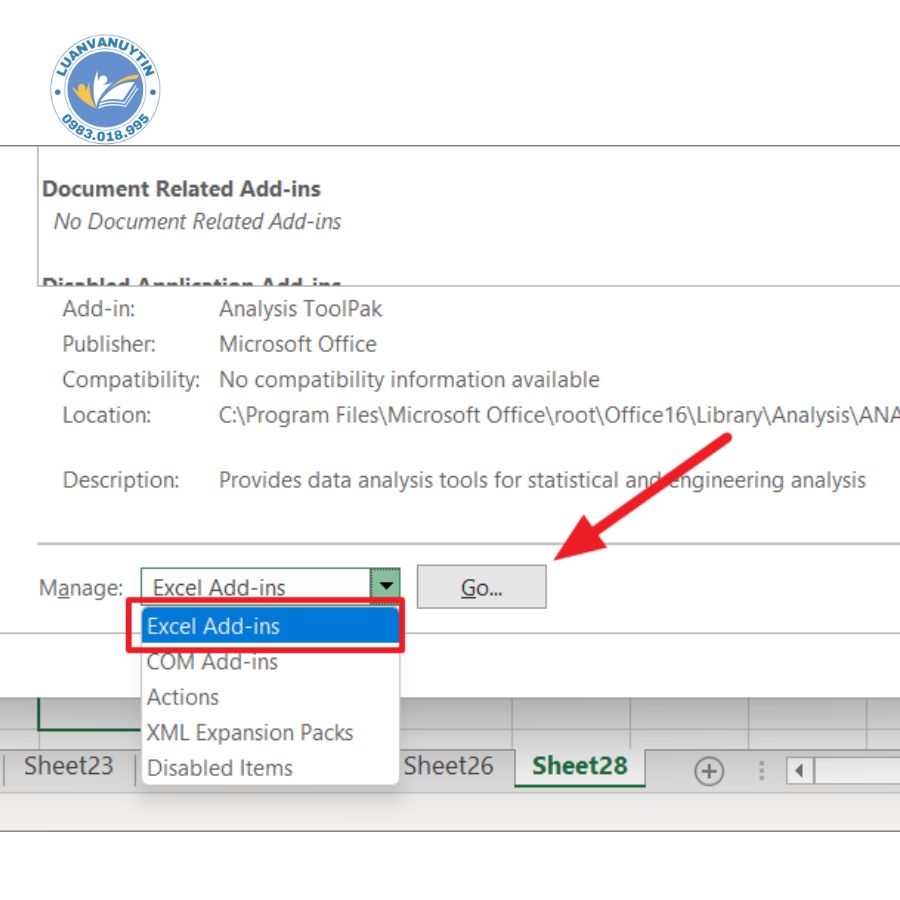Screen dimensions: 900x900
Task: Click the Analysis ToolPak add-in name
Action: [300, 309]
